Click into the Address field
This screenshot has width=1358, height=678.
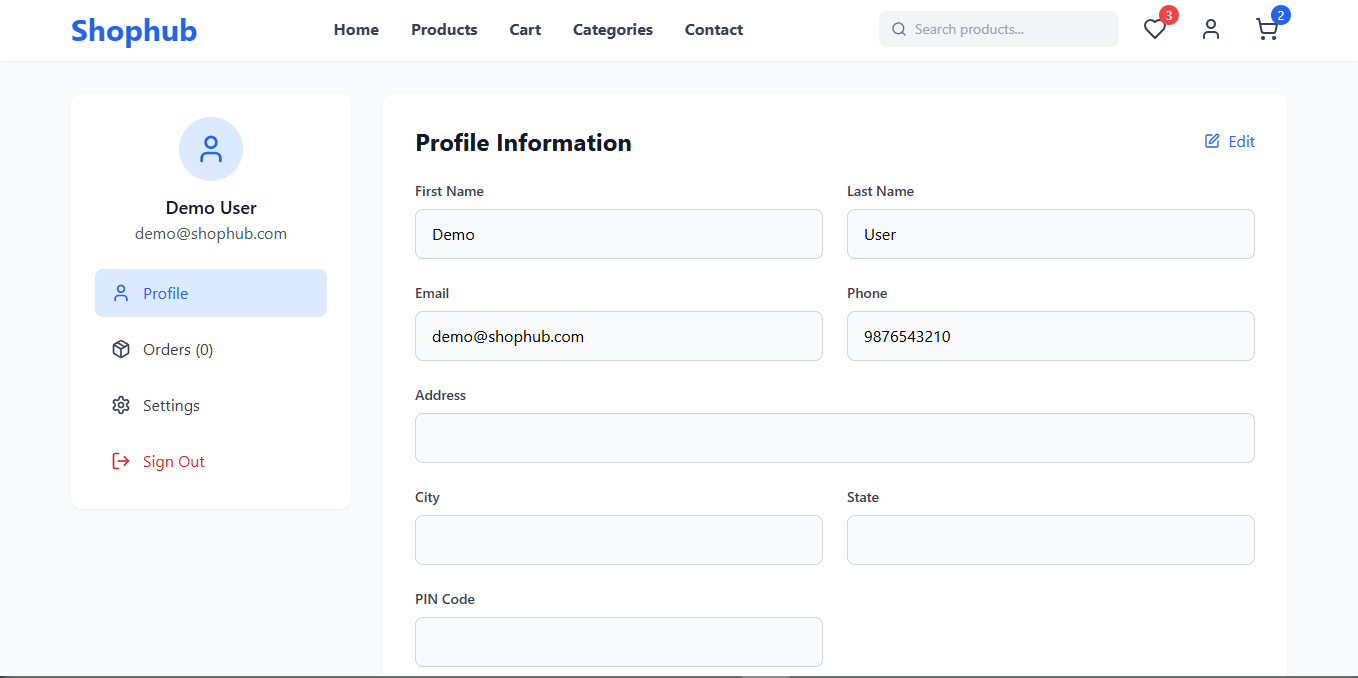point(834,438)
